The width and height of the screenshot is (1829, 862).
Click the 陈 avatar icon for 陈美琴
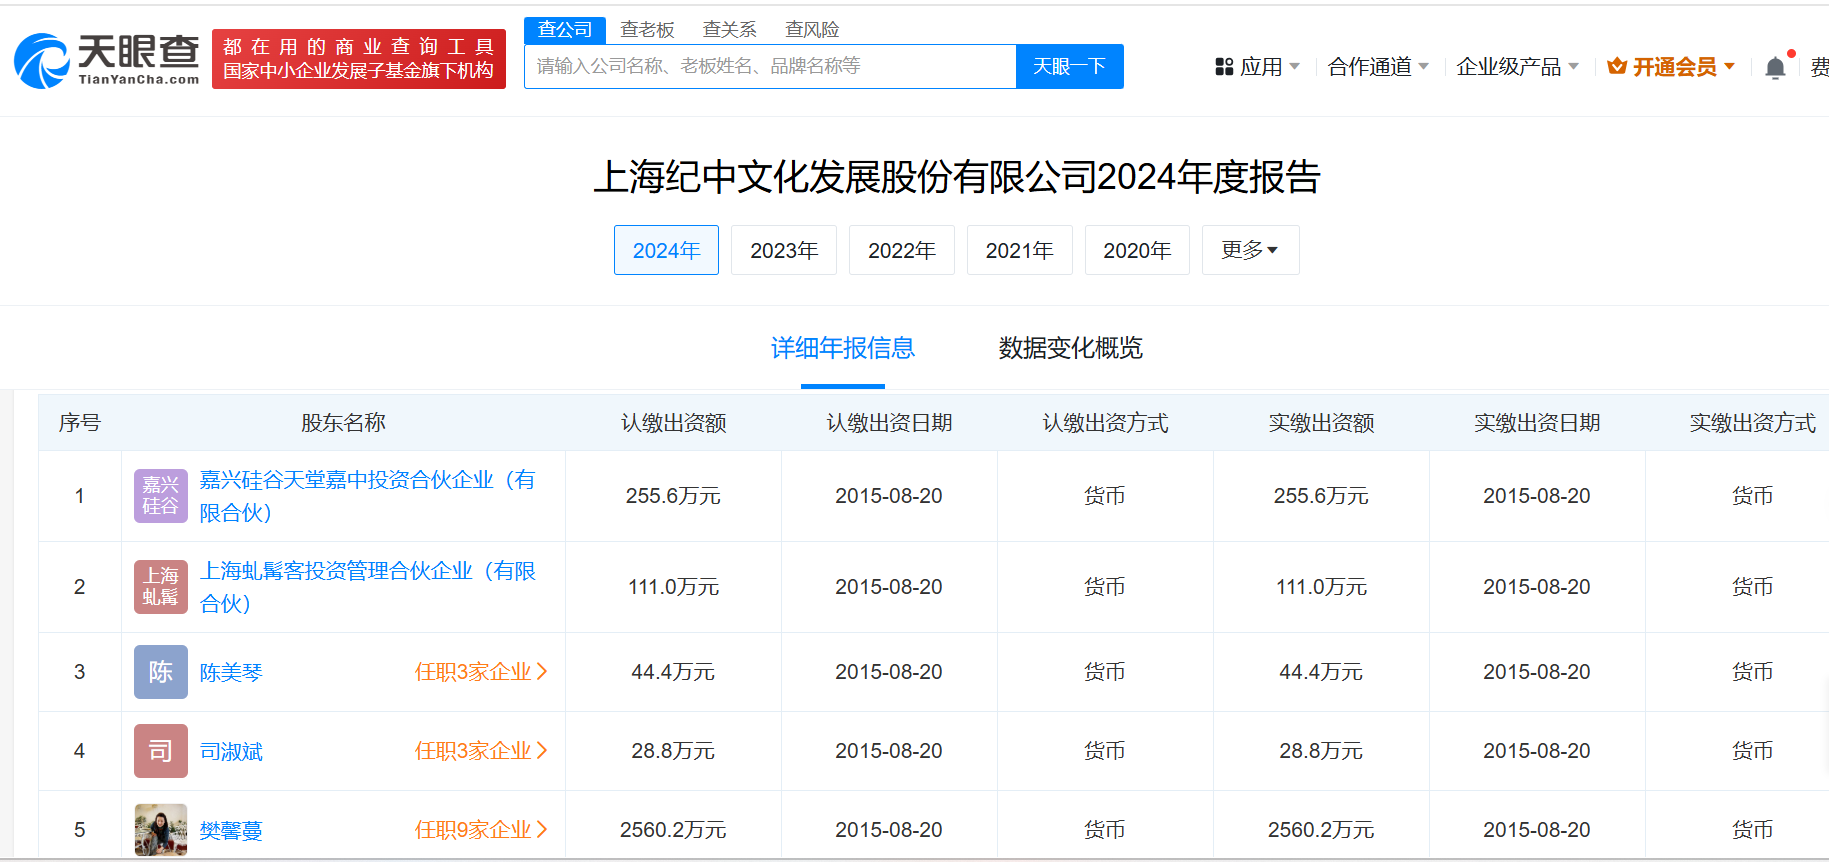[x=160, y=672]
